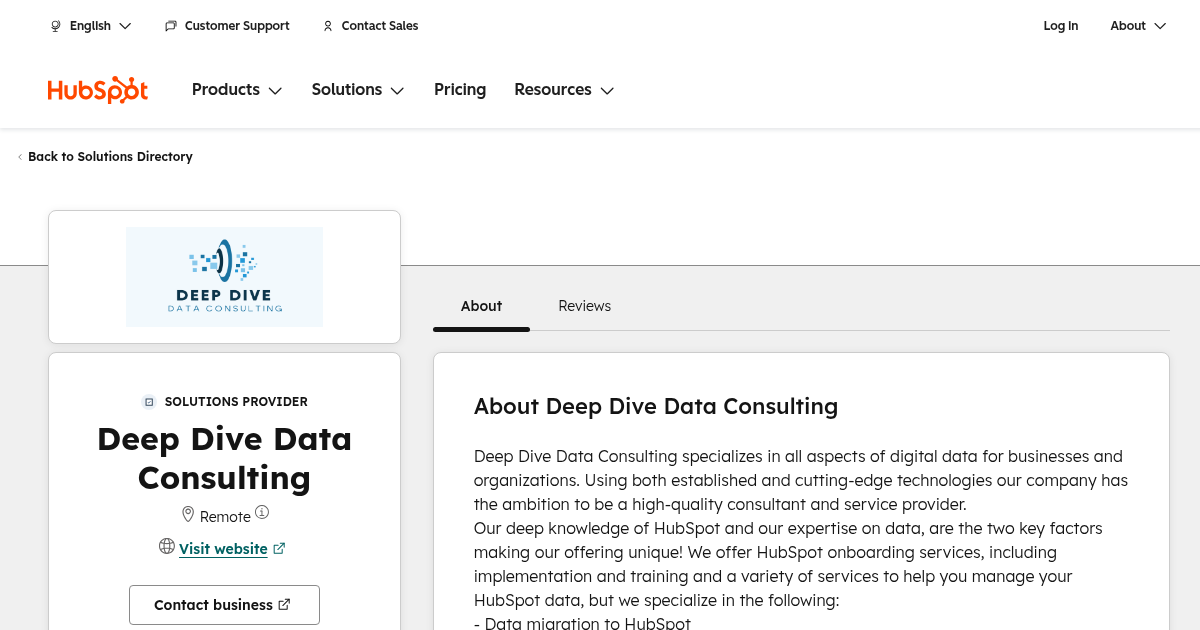Click the info icon next to Remote
This screenshot has height=630, width=1200.
coord(262,512)
